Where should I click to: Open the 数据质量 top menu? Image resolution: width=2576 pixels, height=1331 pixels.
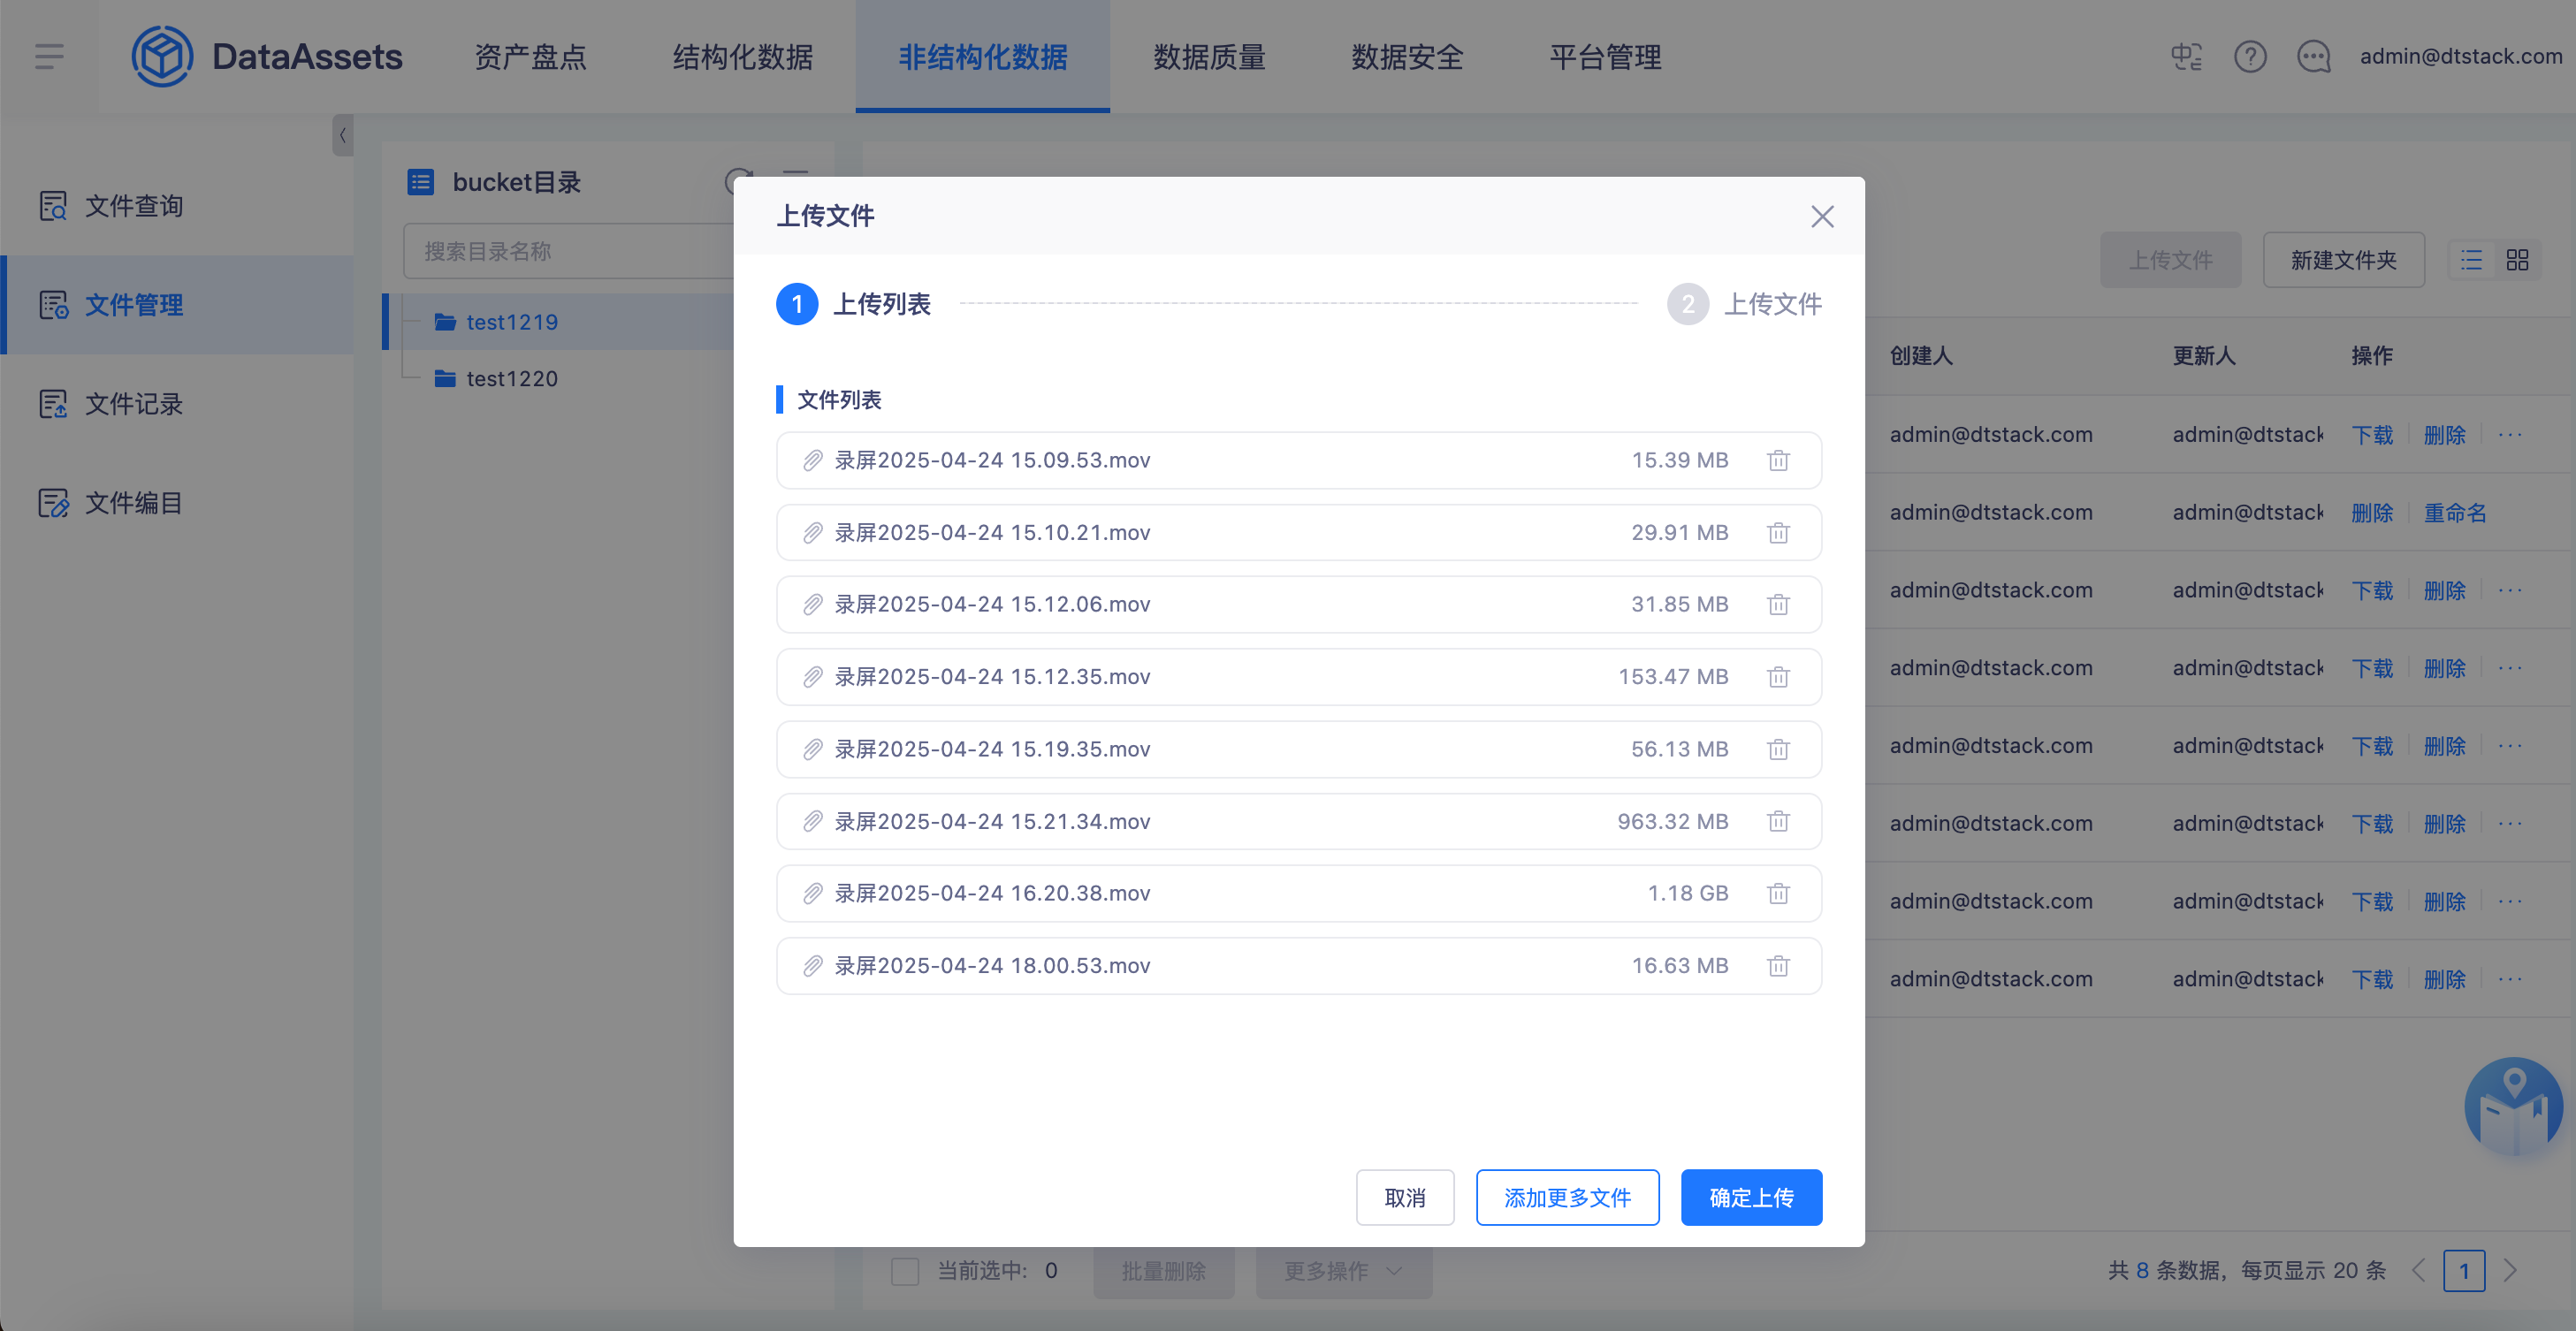pos(1209,57)
